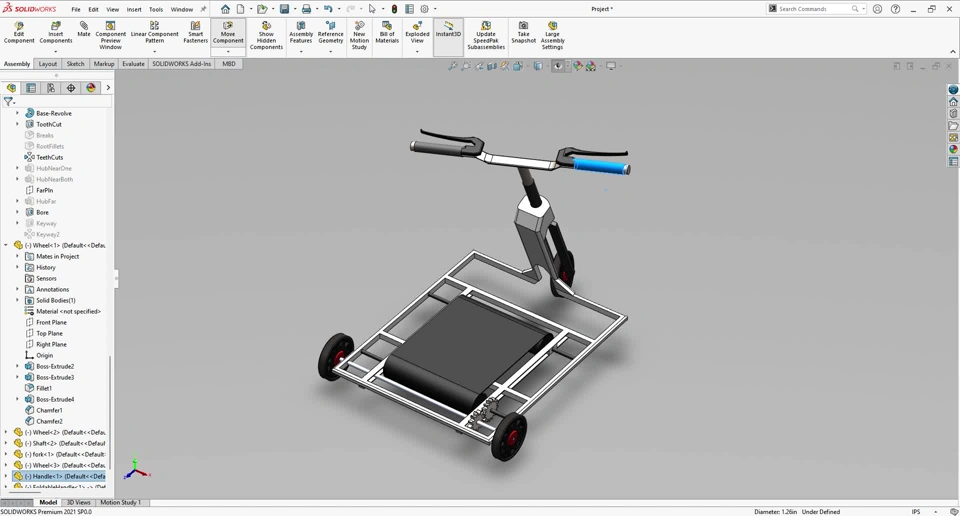The image size is (960, 516).
Task: Expand Mates in Project node
Action: (17, 256)
